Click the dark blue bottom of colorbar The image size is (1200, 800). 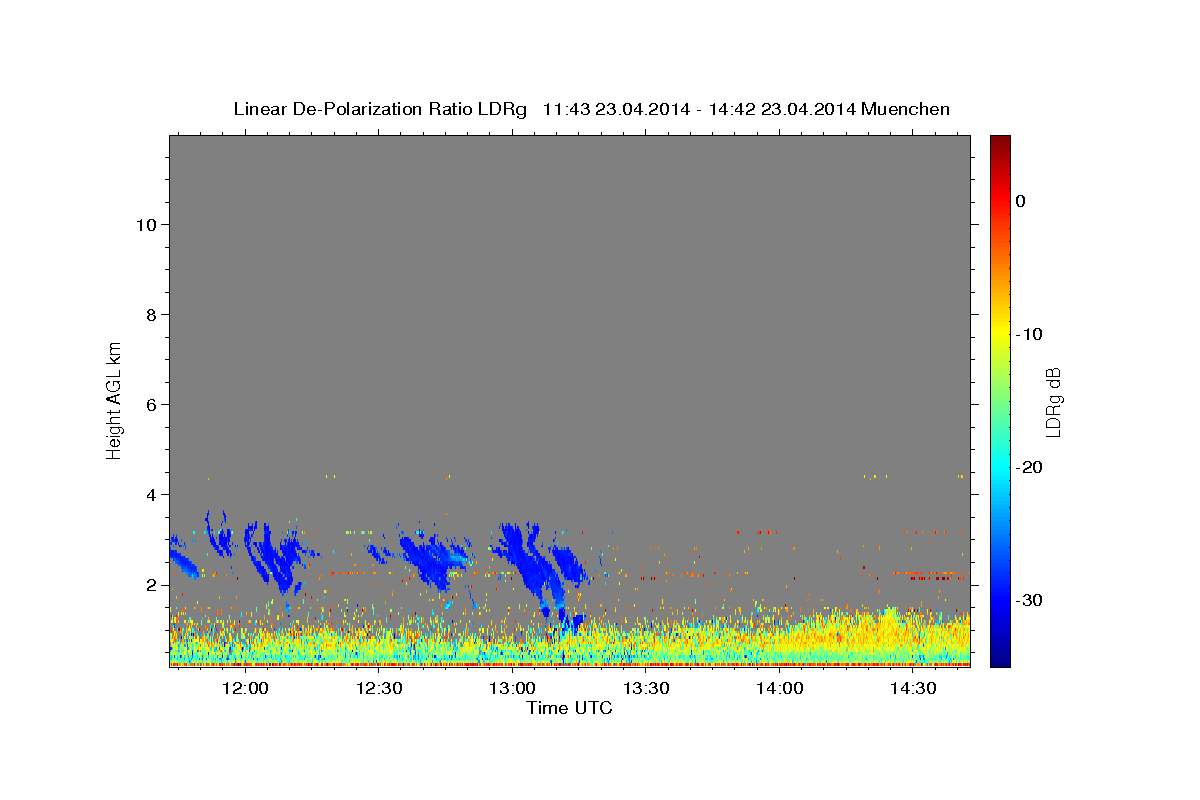(x=1000, y=658)
